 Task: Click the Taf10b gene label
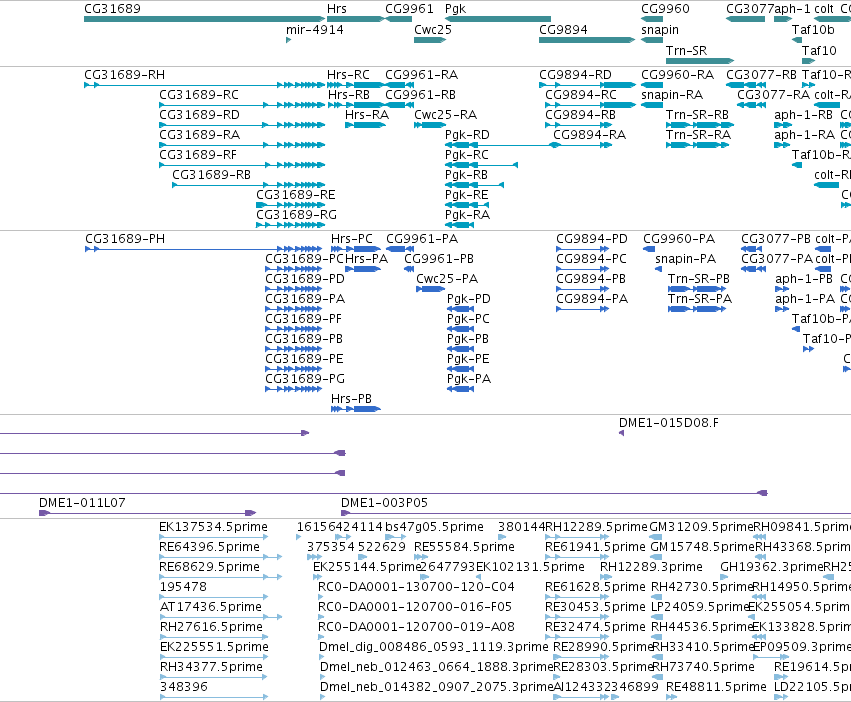point(812,30)
